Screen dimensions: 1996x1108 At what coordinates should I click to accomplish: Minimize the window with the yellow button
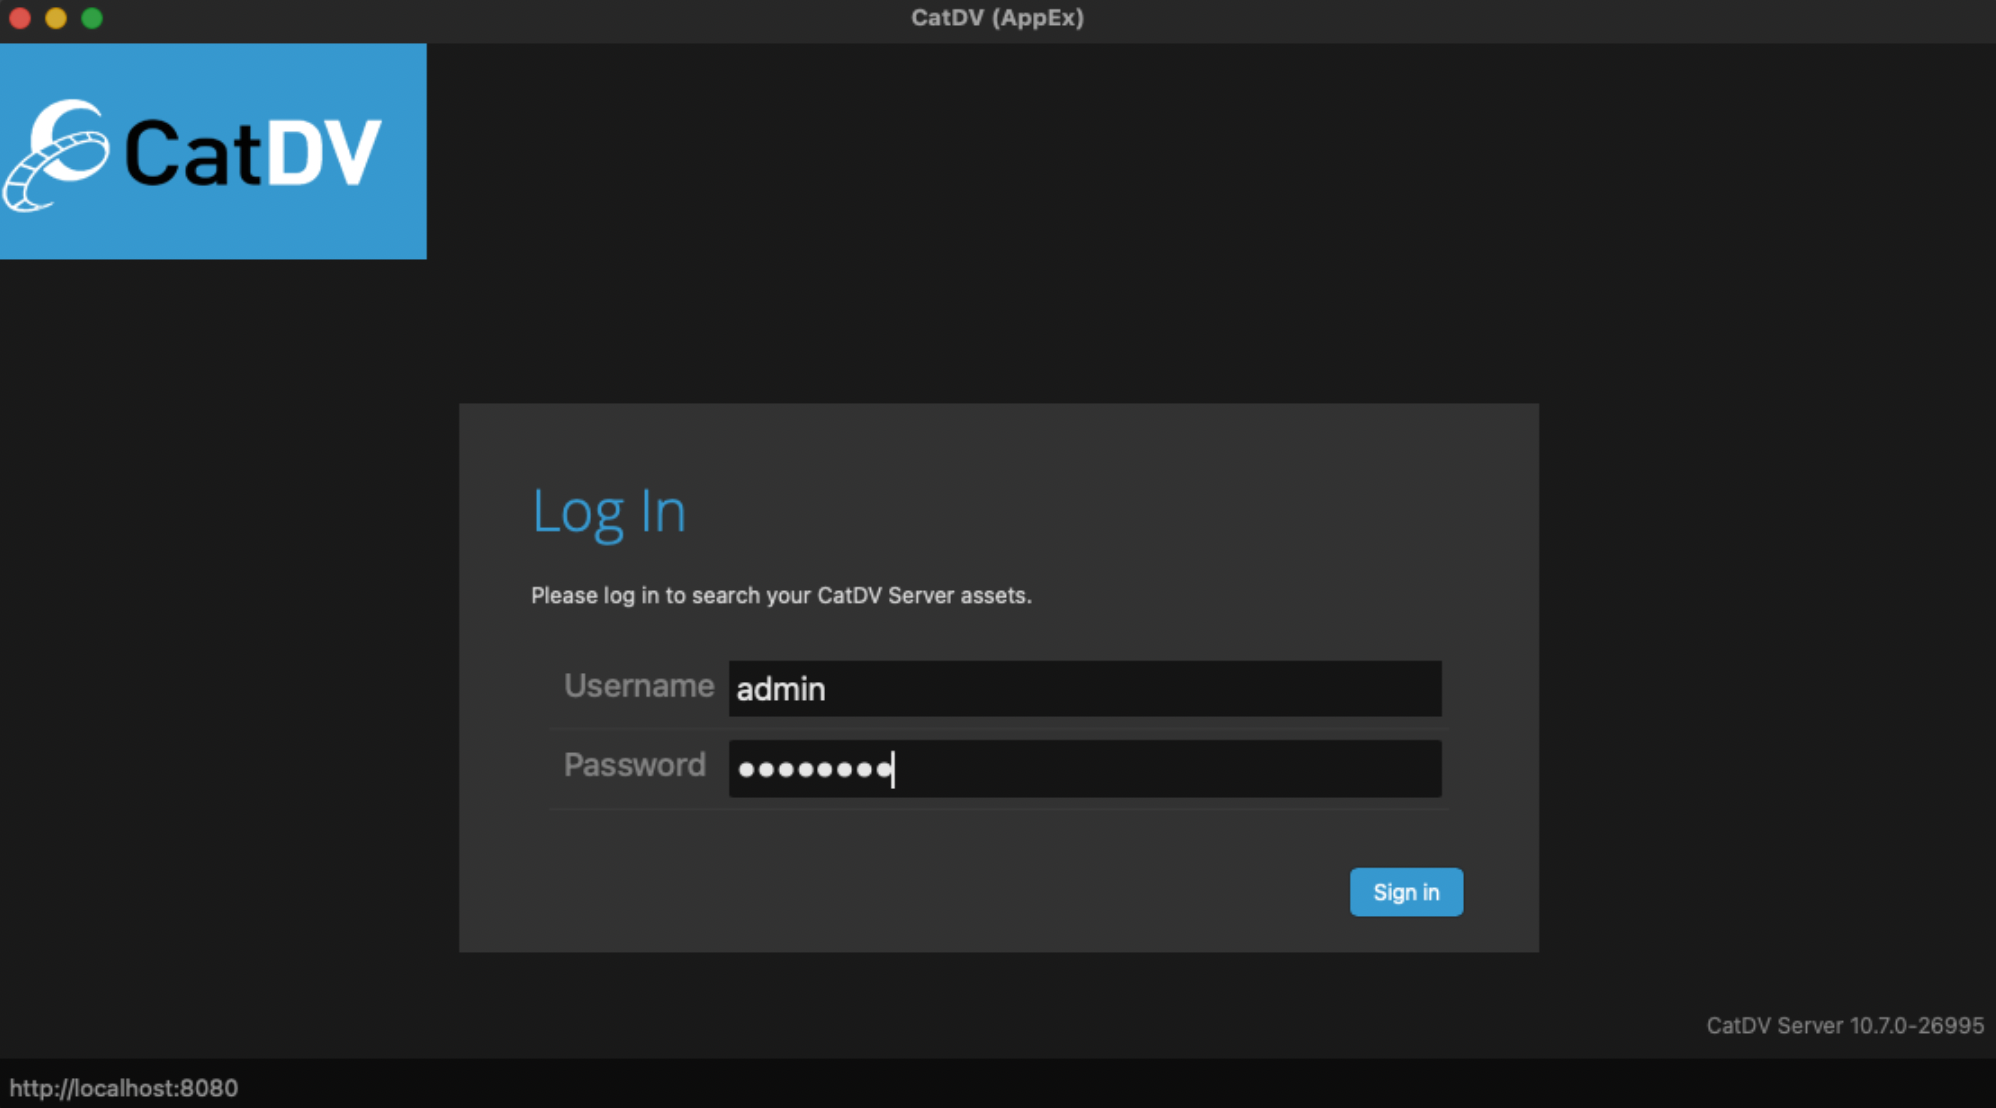(x=56, y=18)
